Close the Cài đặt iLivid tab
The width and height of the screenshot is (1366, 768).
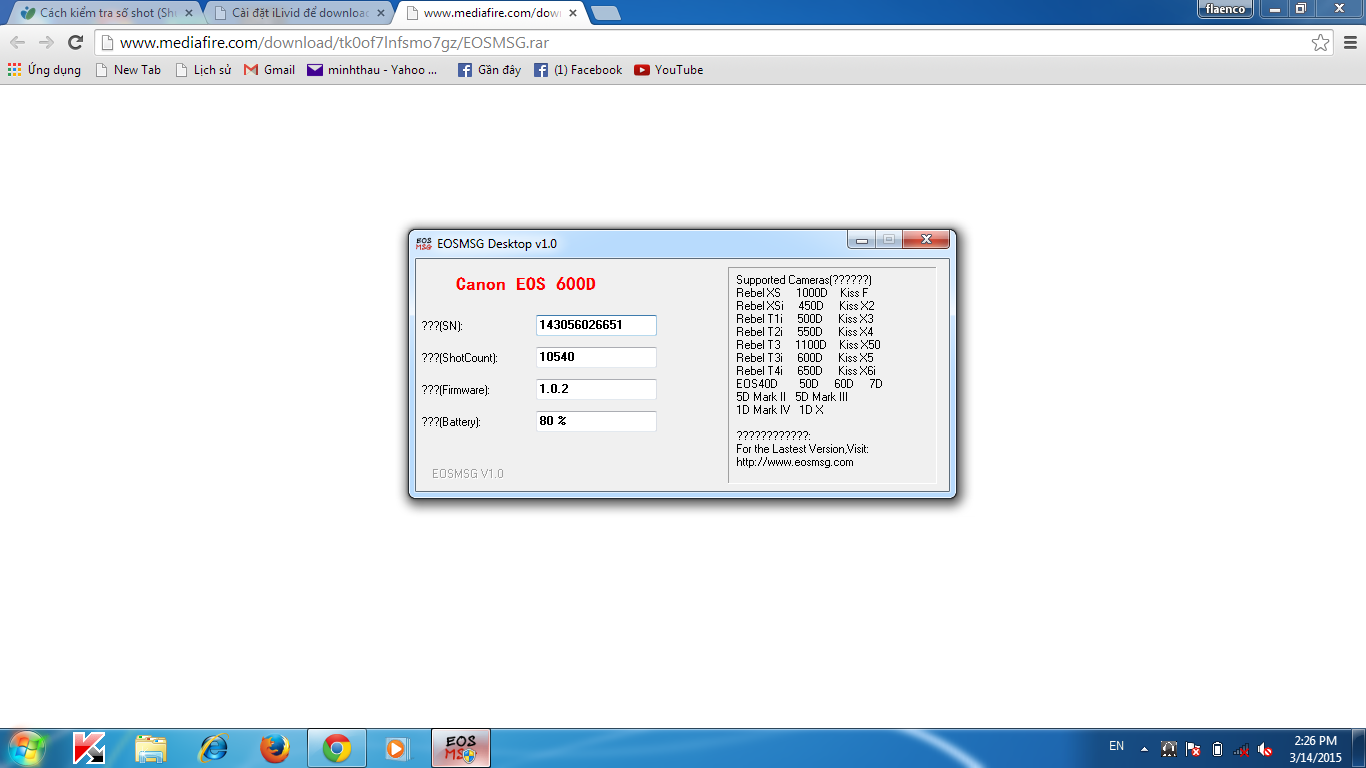[x=381, y=13]
